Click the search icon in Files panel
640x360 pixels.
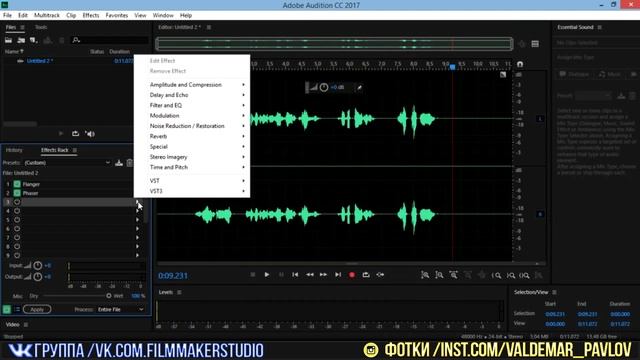pos(76,40)
